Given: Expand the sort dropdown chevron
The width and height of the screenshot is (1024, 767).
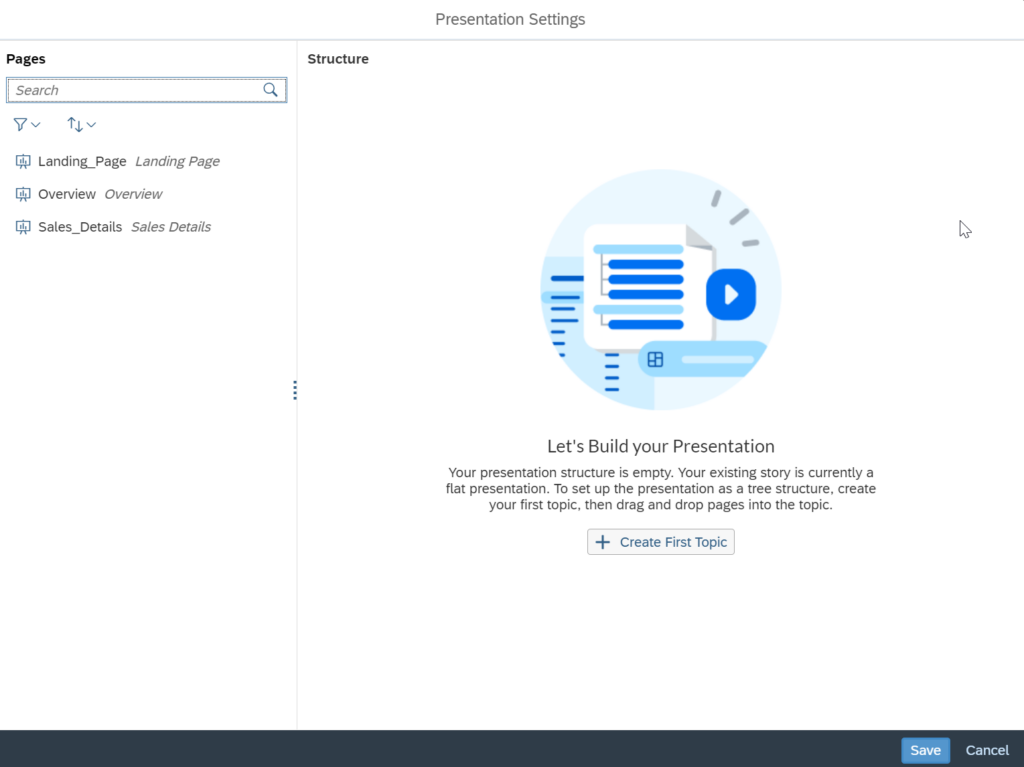Looking at the screenshot, I should tap(91, 125).
